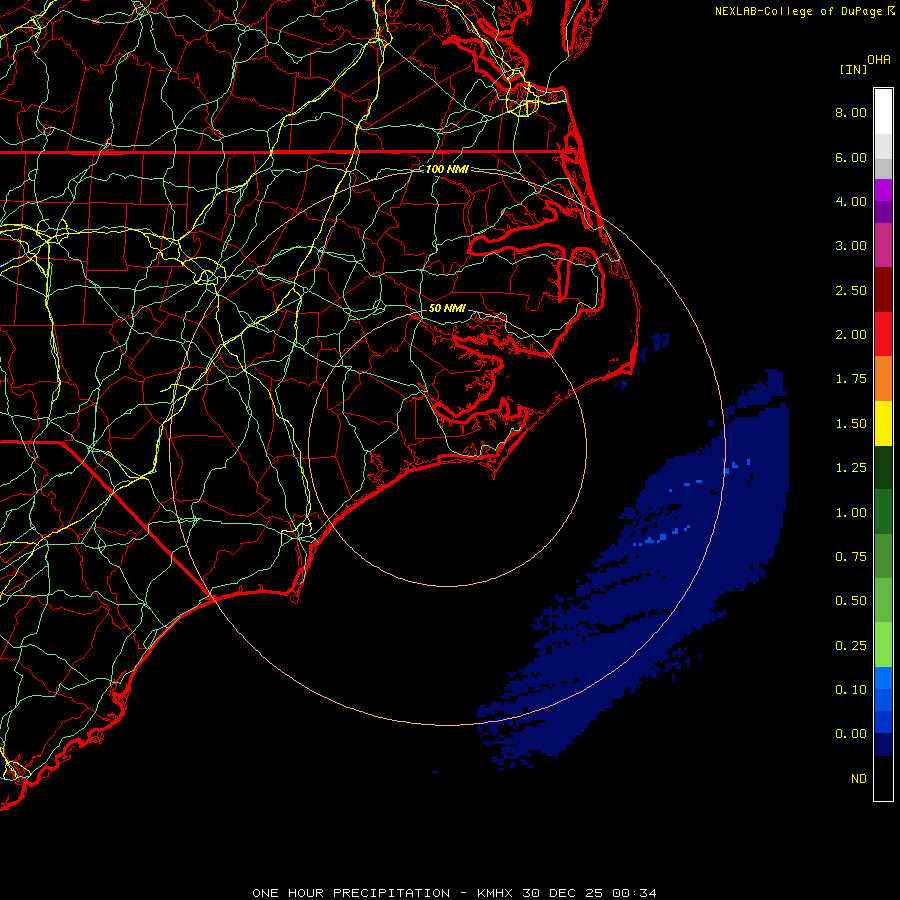900x900 pixels.
Task: Select the green swatch beside 1.00
Action: (x=883, y=512)
